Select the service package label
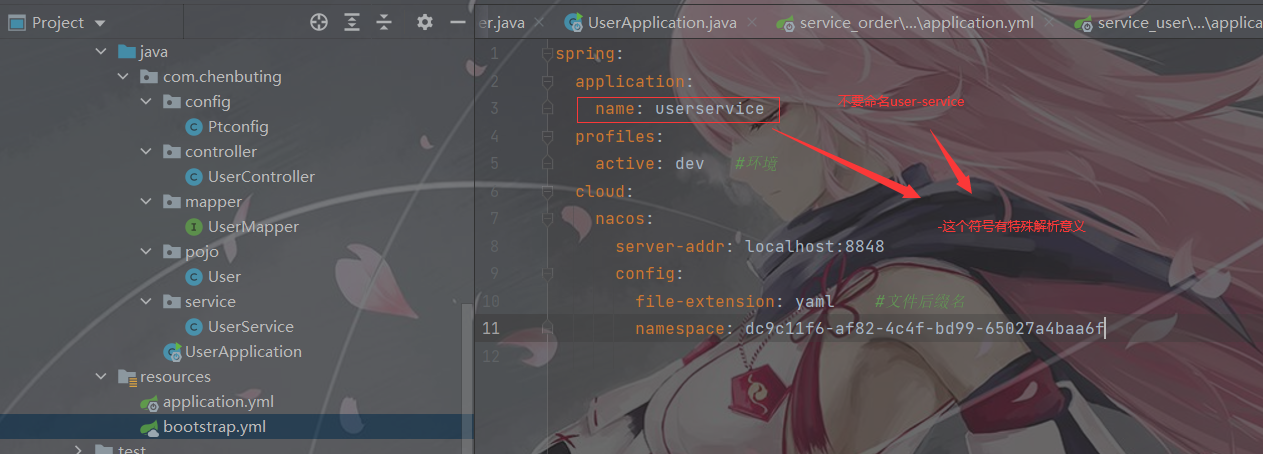Viewport: 1263px width, 454px height. [210, 302]
